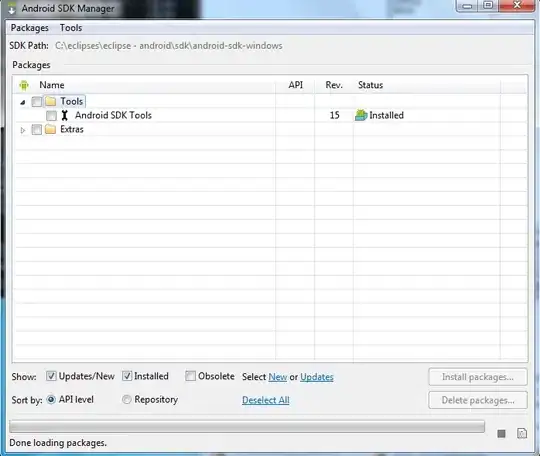Toggle the Installed filter checkbox
This screenshot has width=540, height=456.
coord(127,376)
